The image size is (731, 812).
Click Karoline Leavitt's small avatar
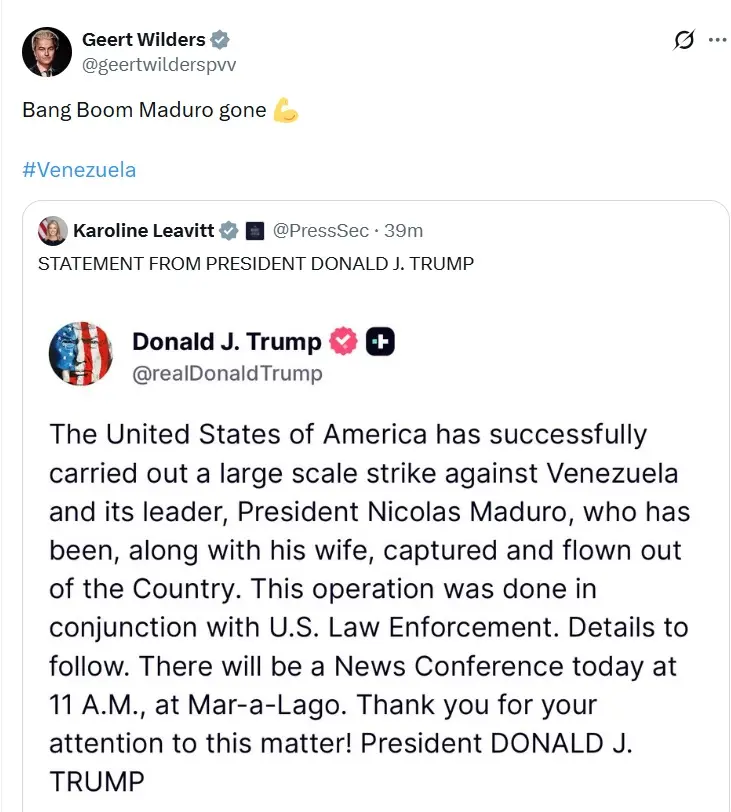(53, 231)
